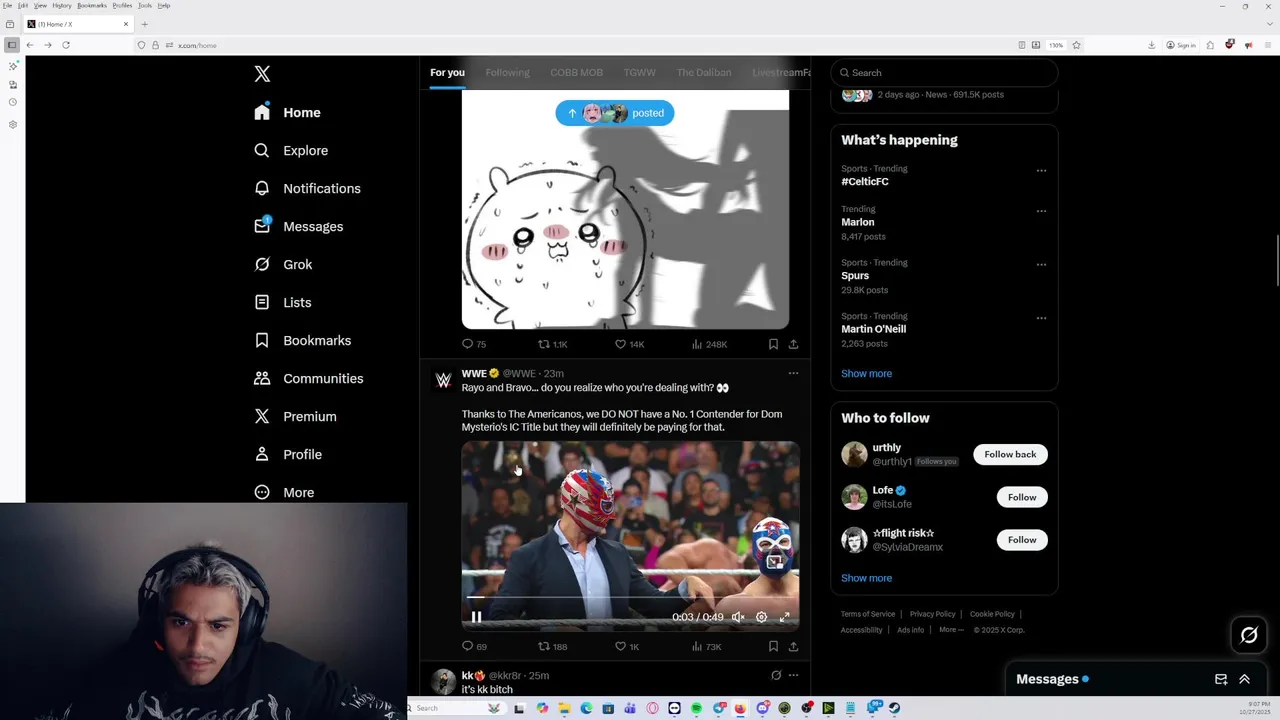Open Bookmarks in sidebar

[302, 340]
